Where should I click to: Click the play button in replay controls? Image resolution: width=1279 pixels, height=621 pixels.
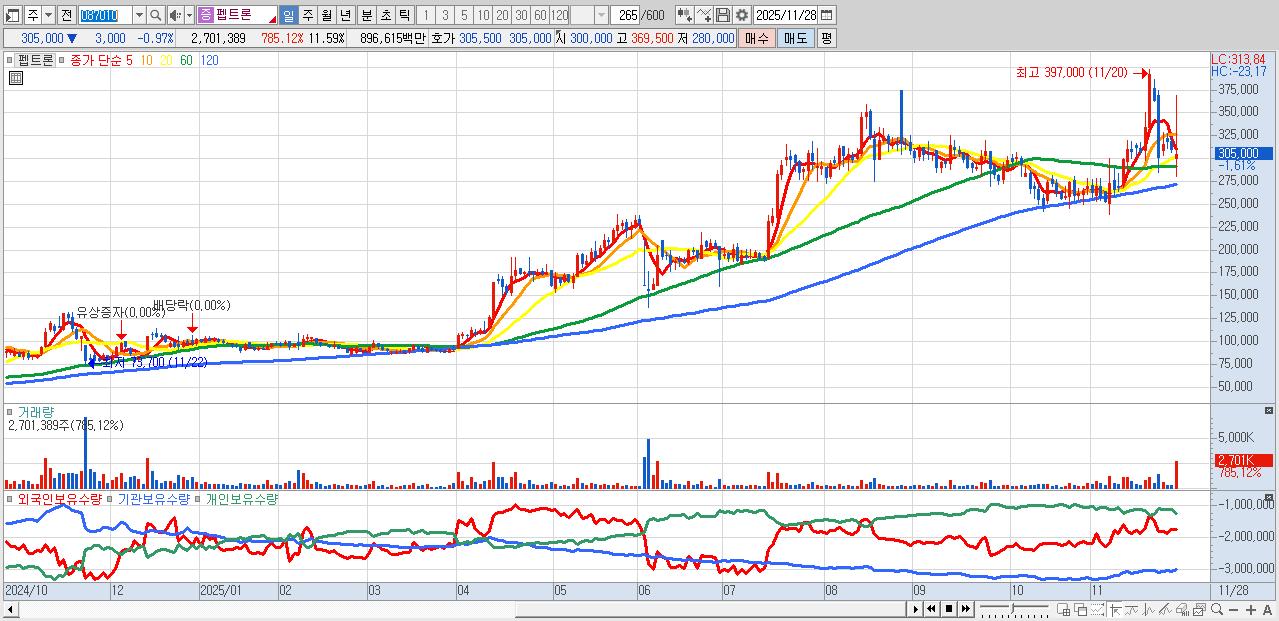916,609
